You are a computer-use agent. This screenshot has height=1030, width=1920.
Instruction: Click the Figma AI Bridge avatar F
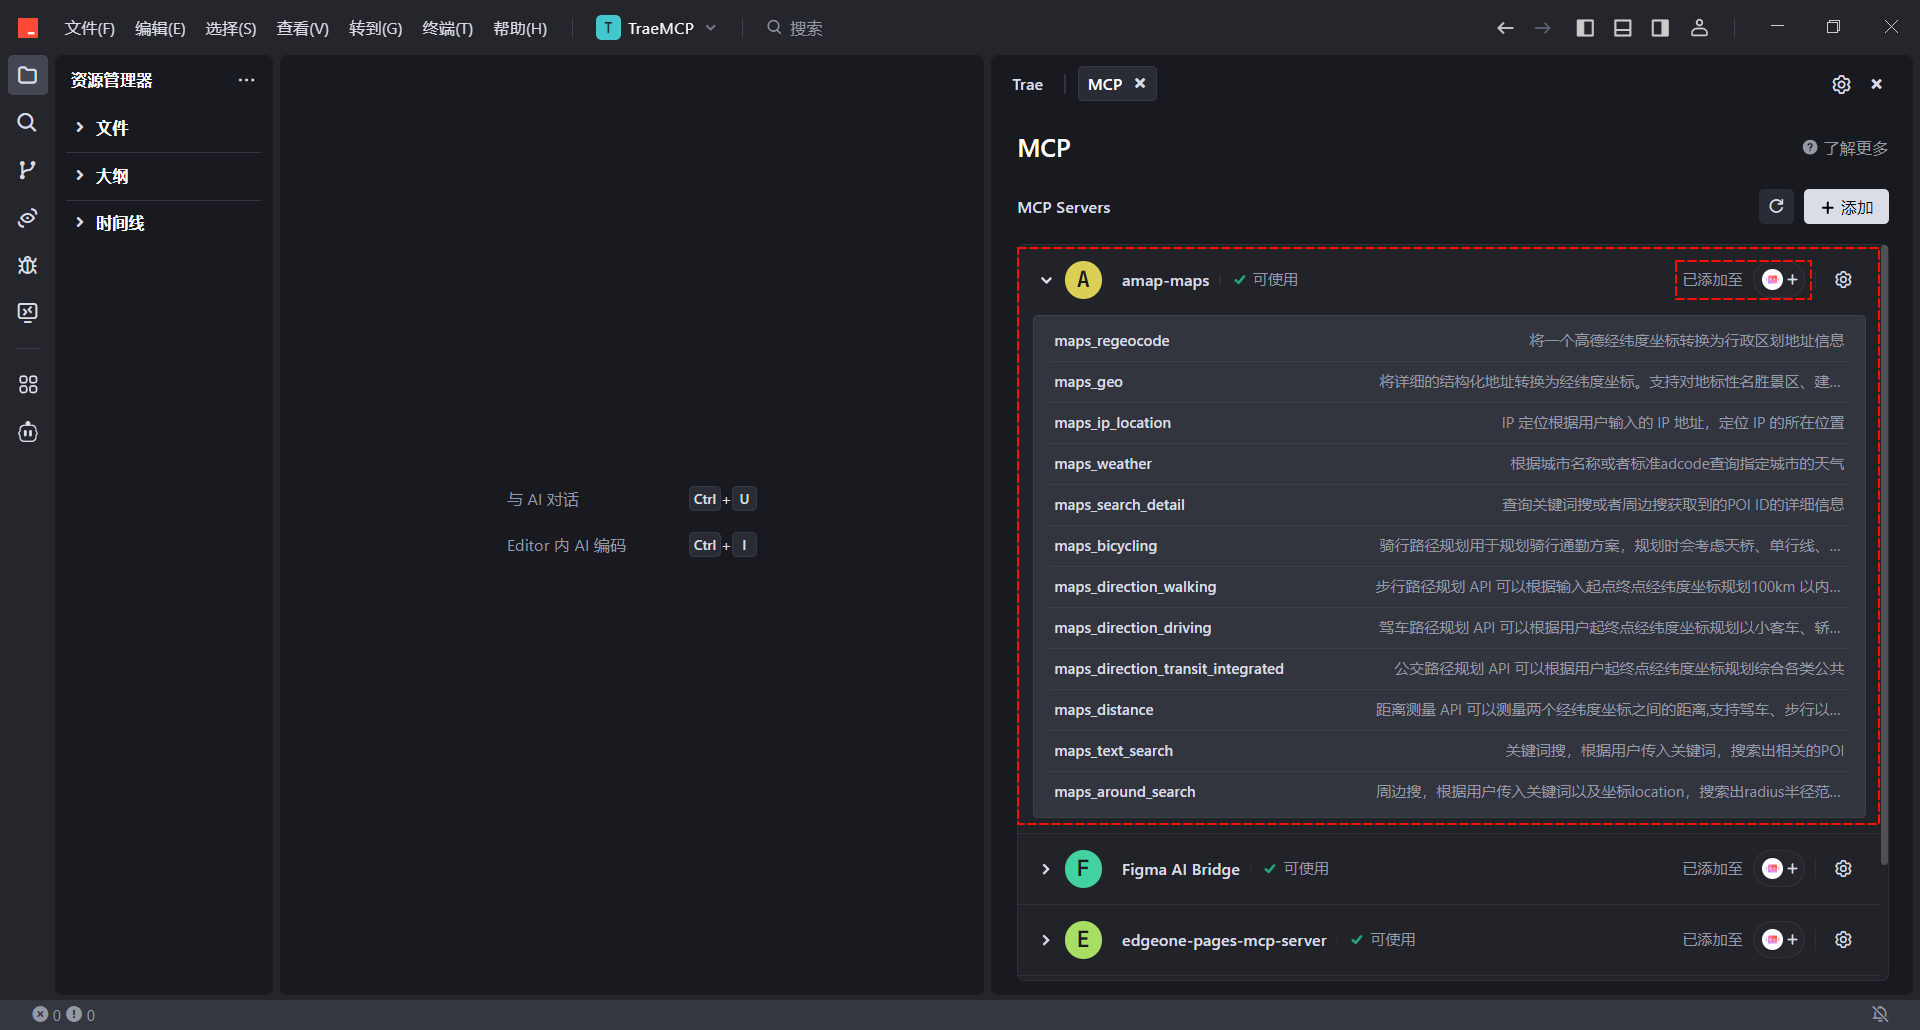tap(1083, 869)
